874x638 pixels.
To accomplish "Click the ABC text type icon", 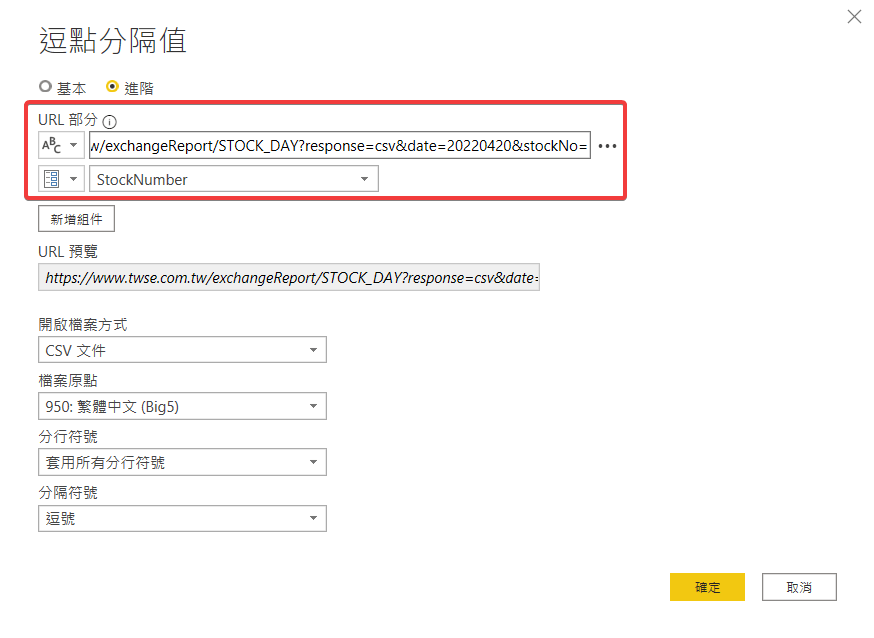I will (x=50, y=146).
